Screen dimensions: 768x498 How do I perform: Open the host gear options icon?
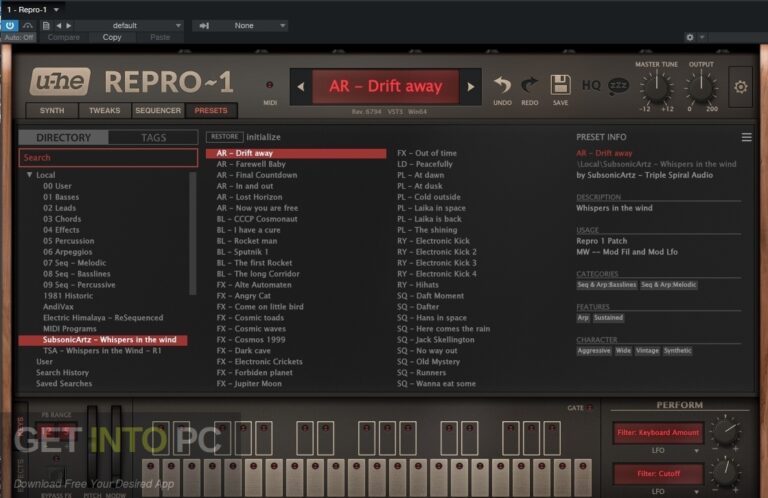[690, 37]
